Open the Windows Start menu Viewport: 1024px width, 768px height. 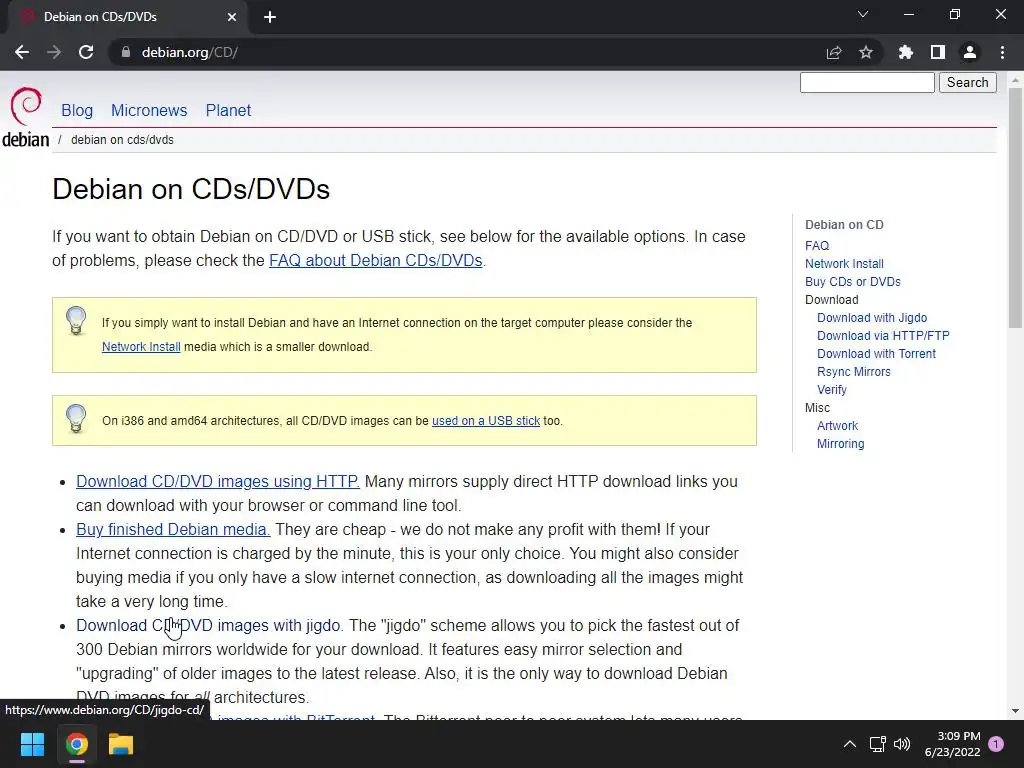click(x=32, y=744)
